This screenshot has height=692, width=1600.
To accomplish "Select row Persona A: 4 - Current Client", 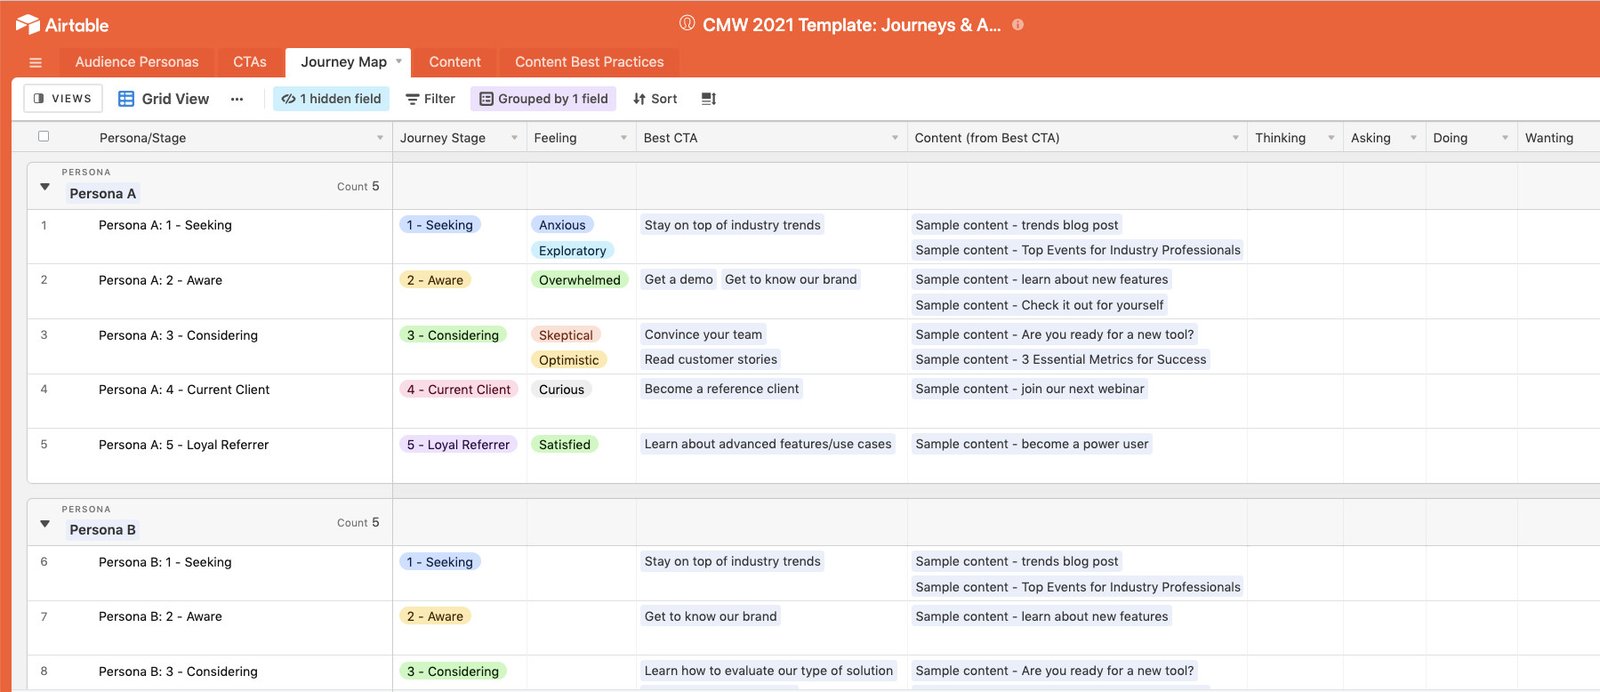I will (184, 390).
